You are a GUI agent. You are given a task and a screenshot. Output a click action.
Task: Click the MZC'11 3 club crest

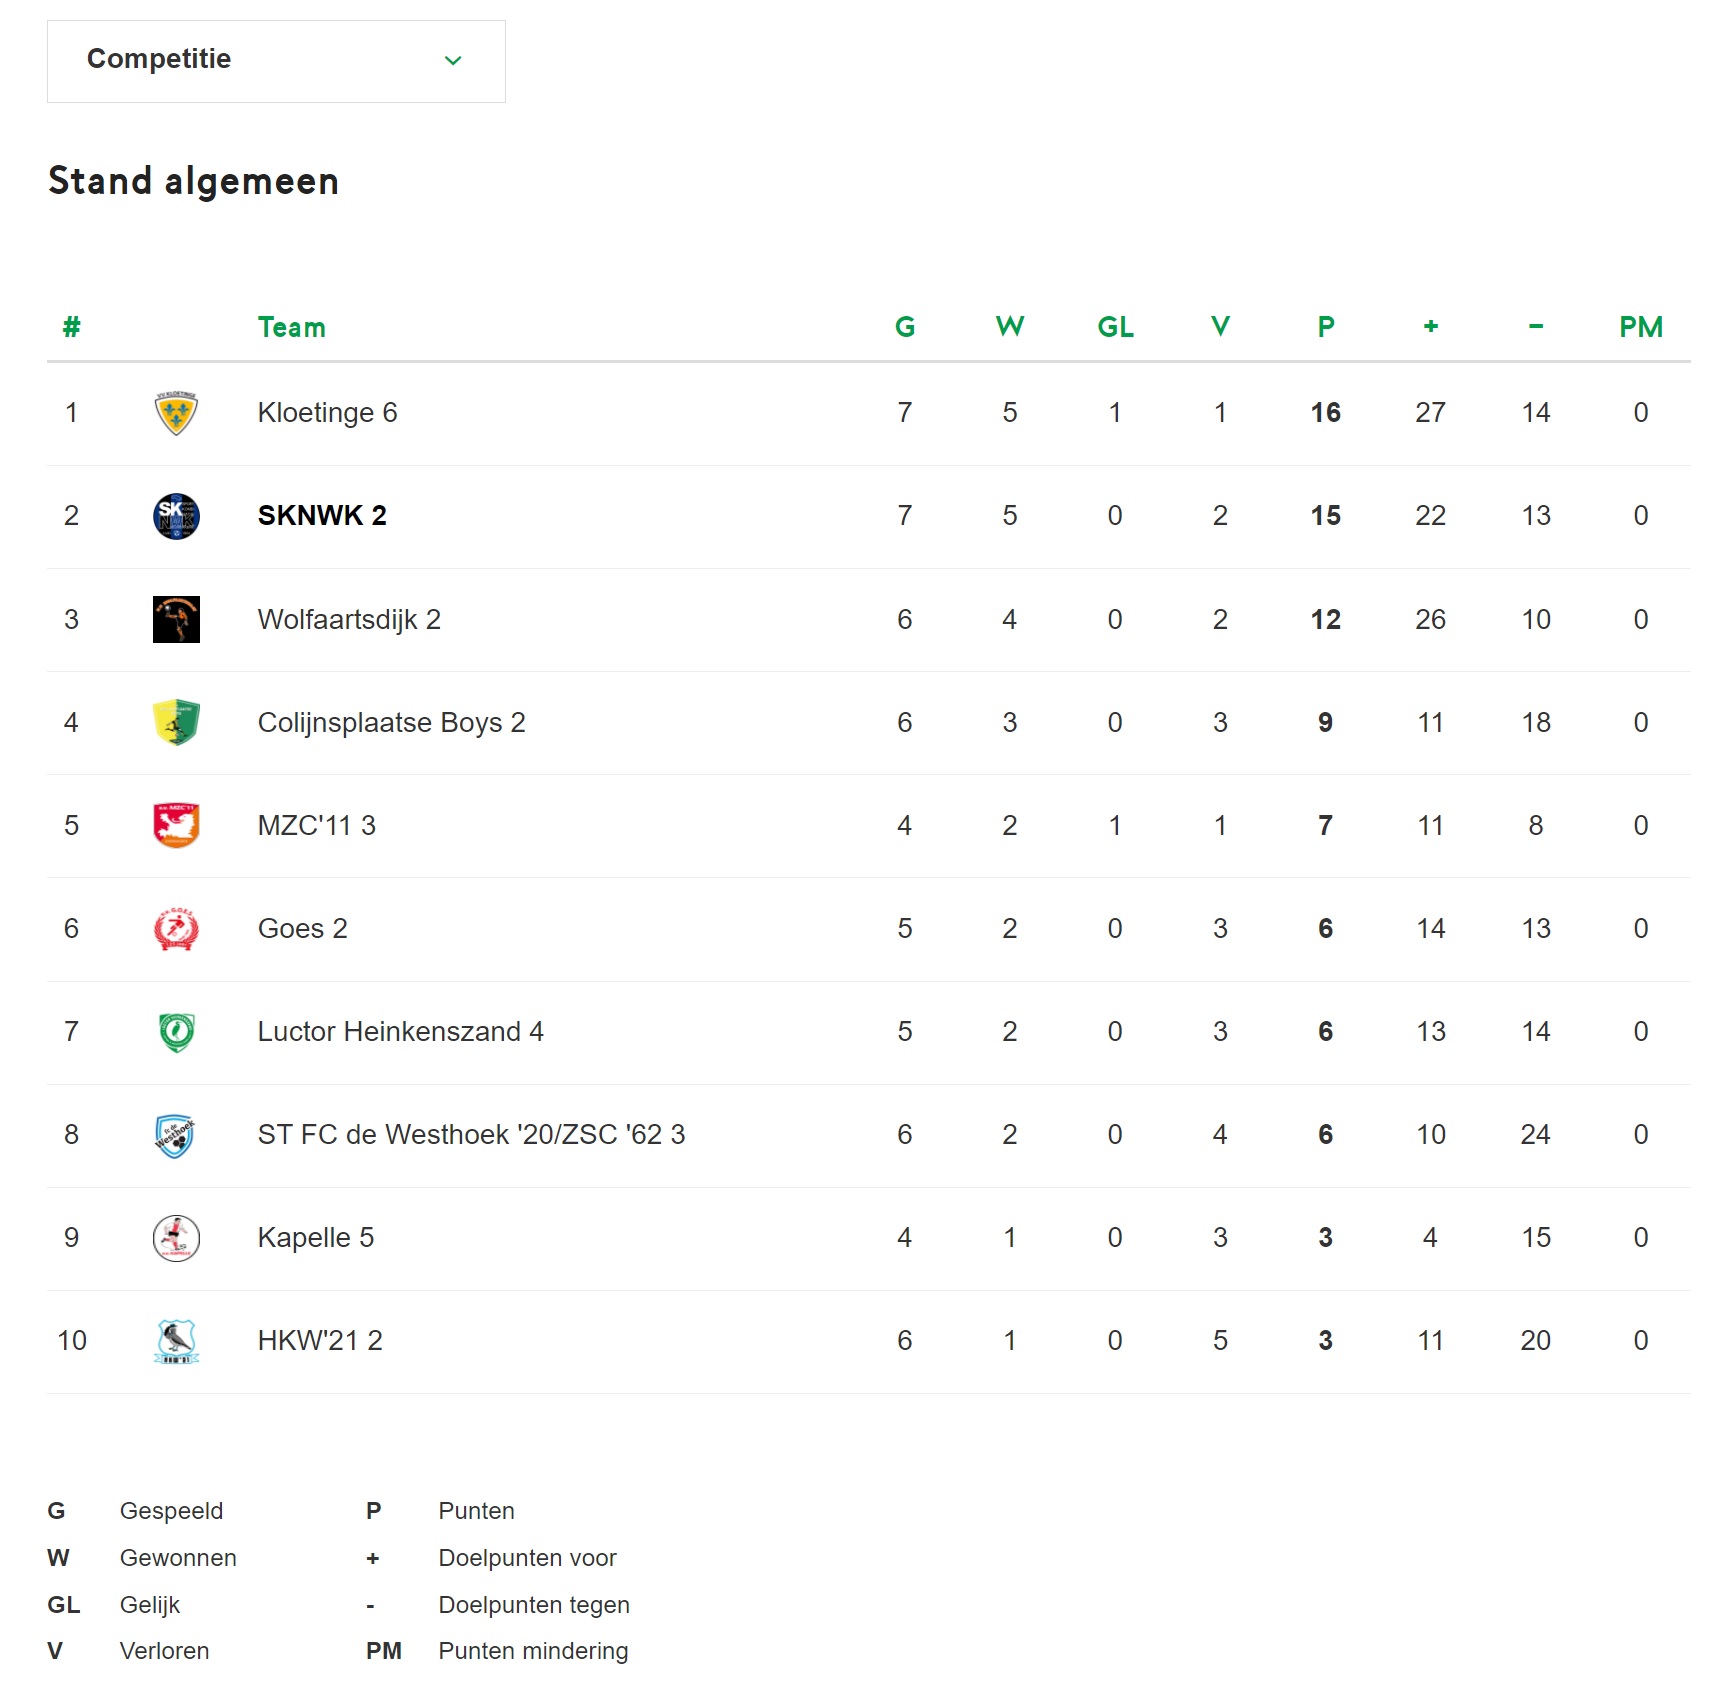tap(176, 825)
